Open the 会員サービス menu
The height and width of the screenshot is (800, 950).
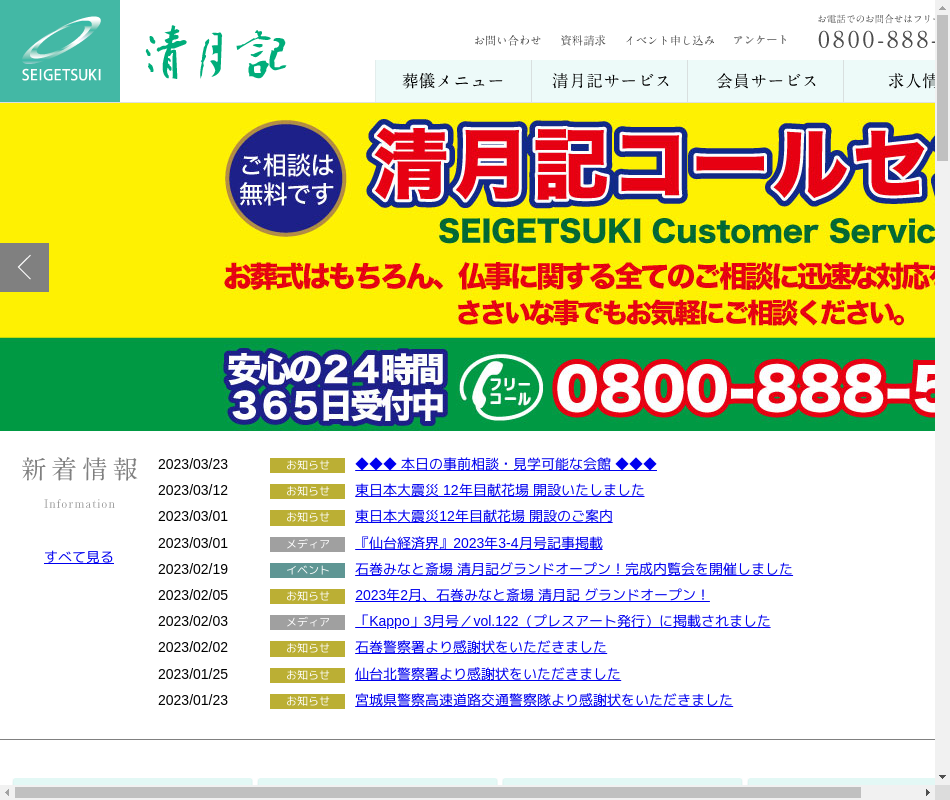[x=766, y=81]
